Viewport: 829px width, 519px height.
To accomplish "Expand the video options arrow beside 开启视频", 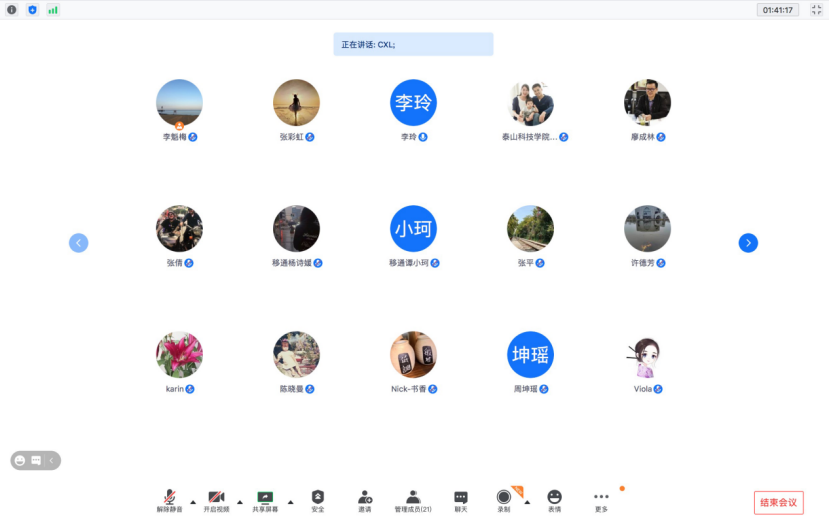I will 240,502.
